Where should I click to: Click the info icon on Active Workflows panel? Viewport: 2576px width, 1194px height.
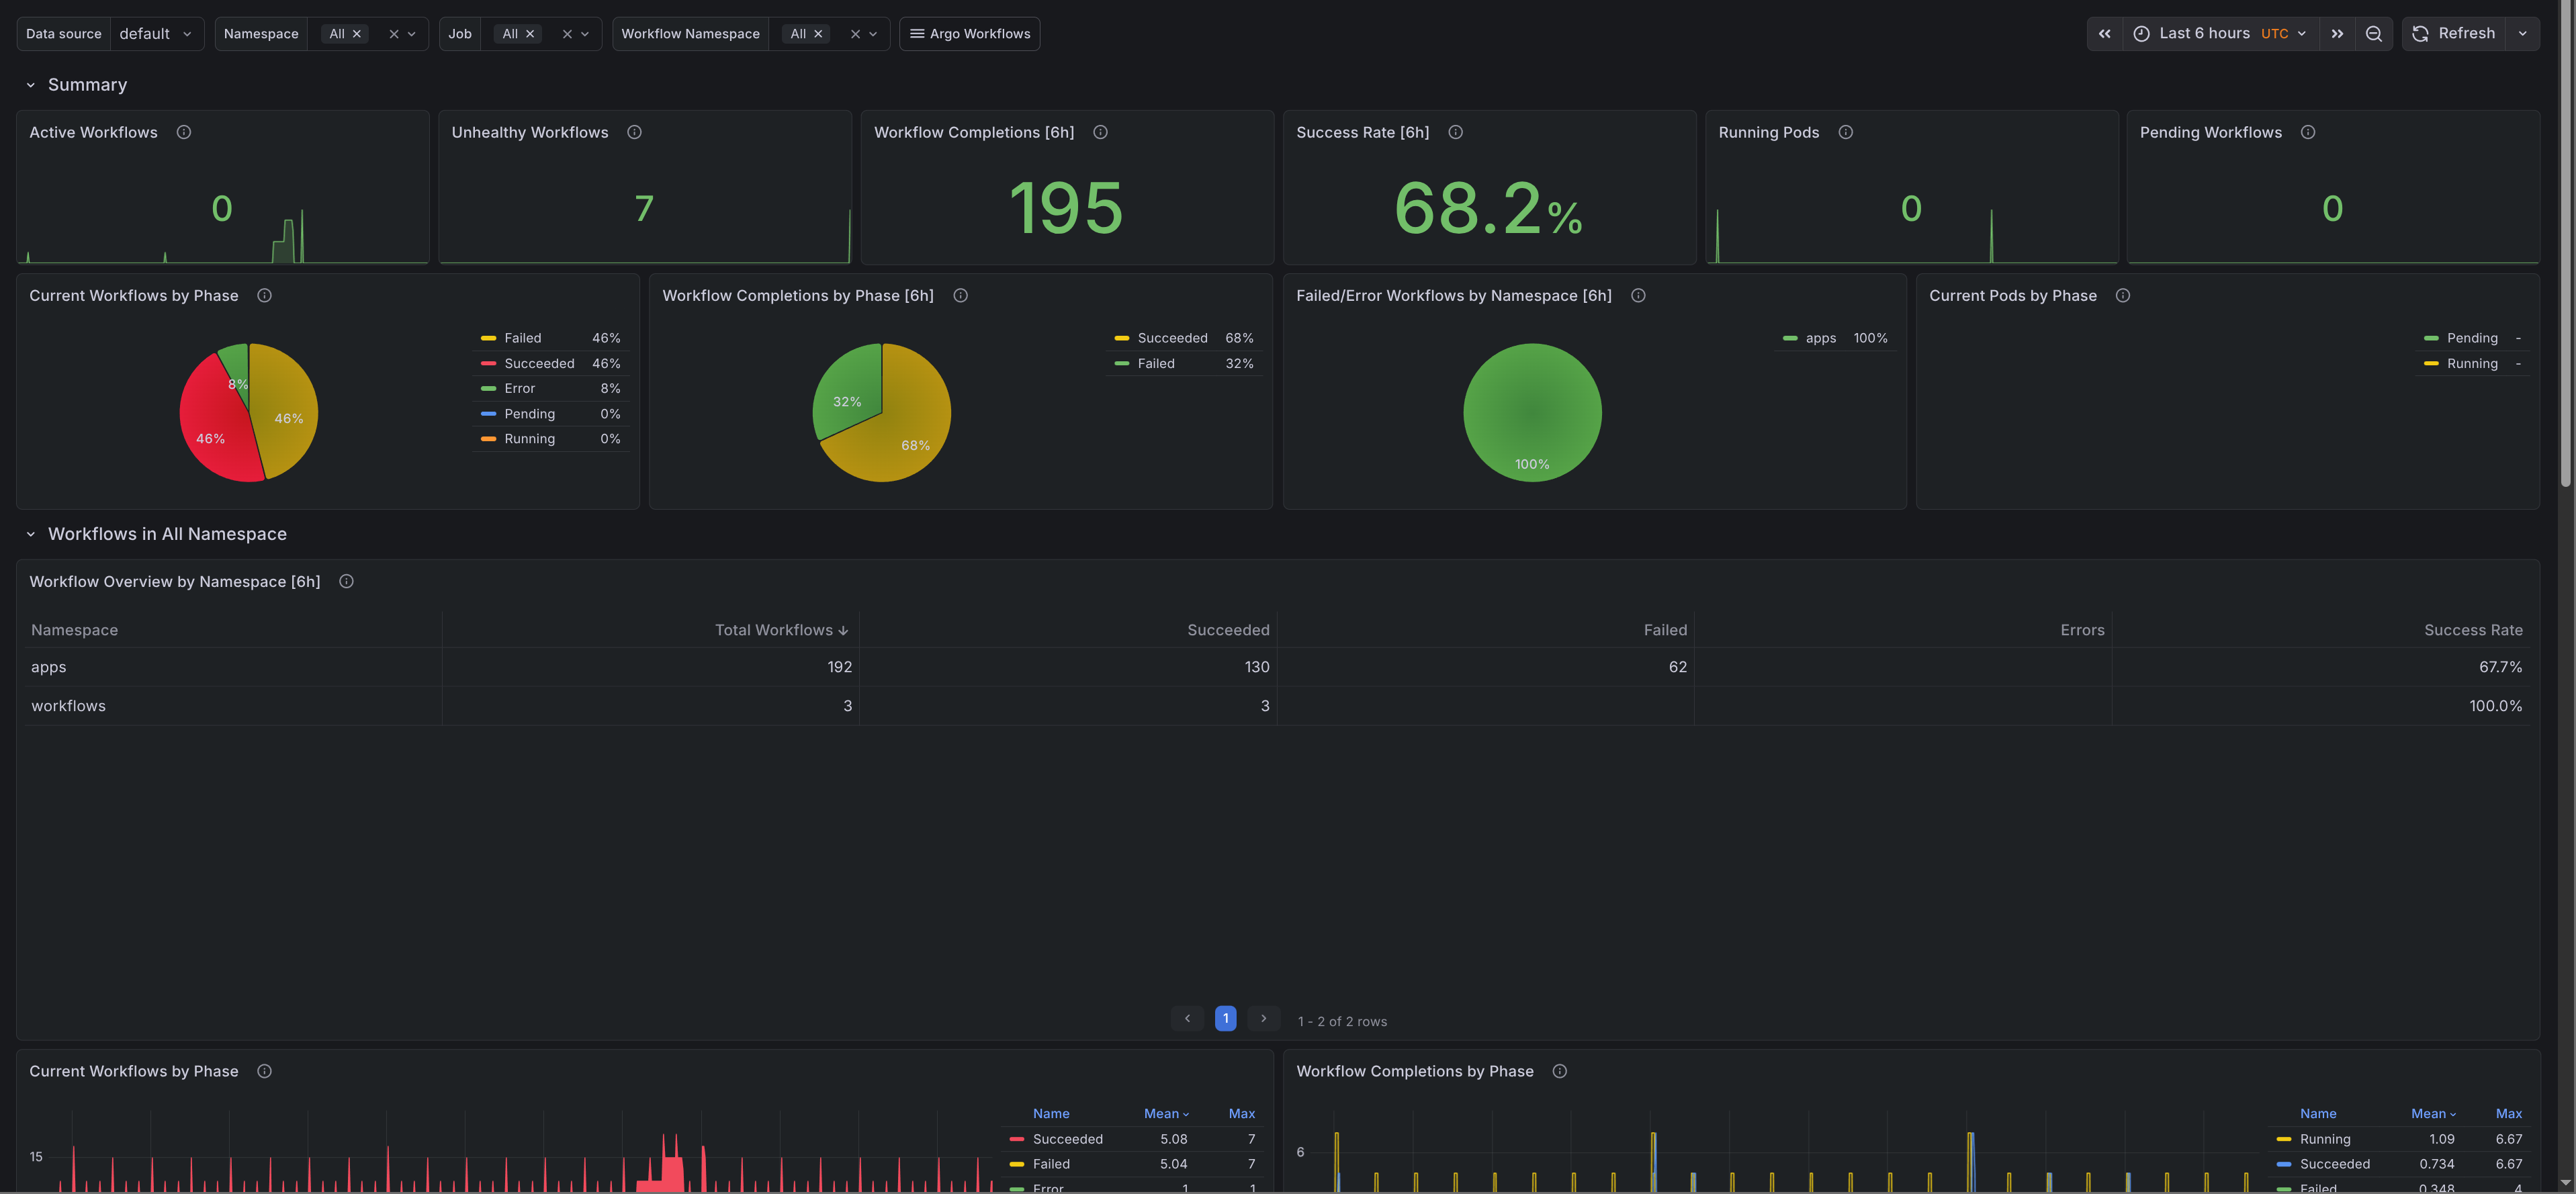[184, 131]
